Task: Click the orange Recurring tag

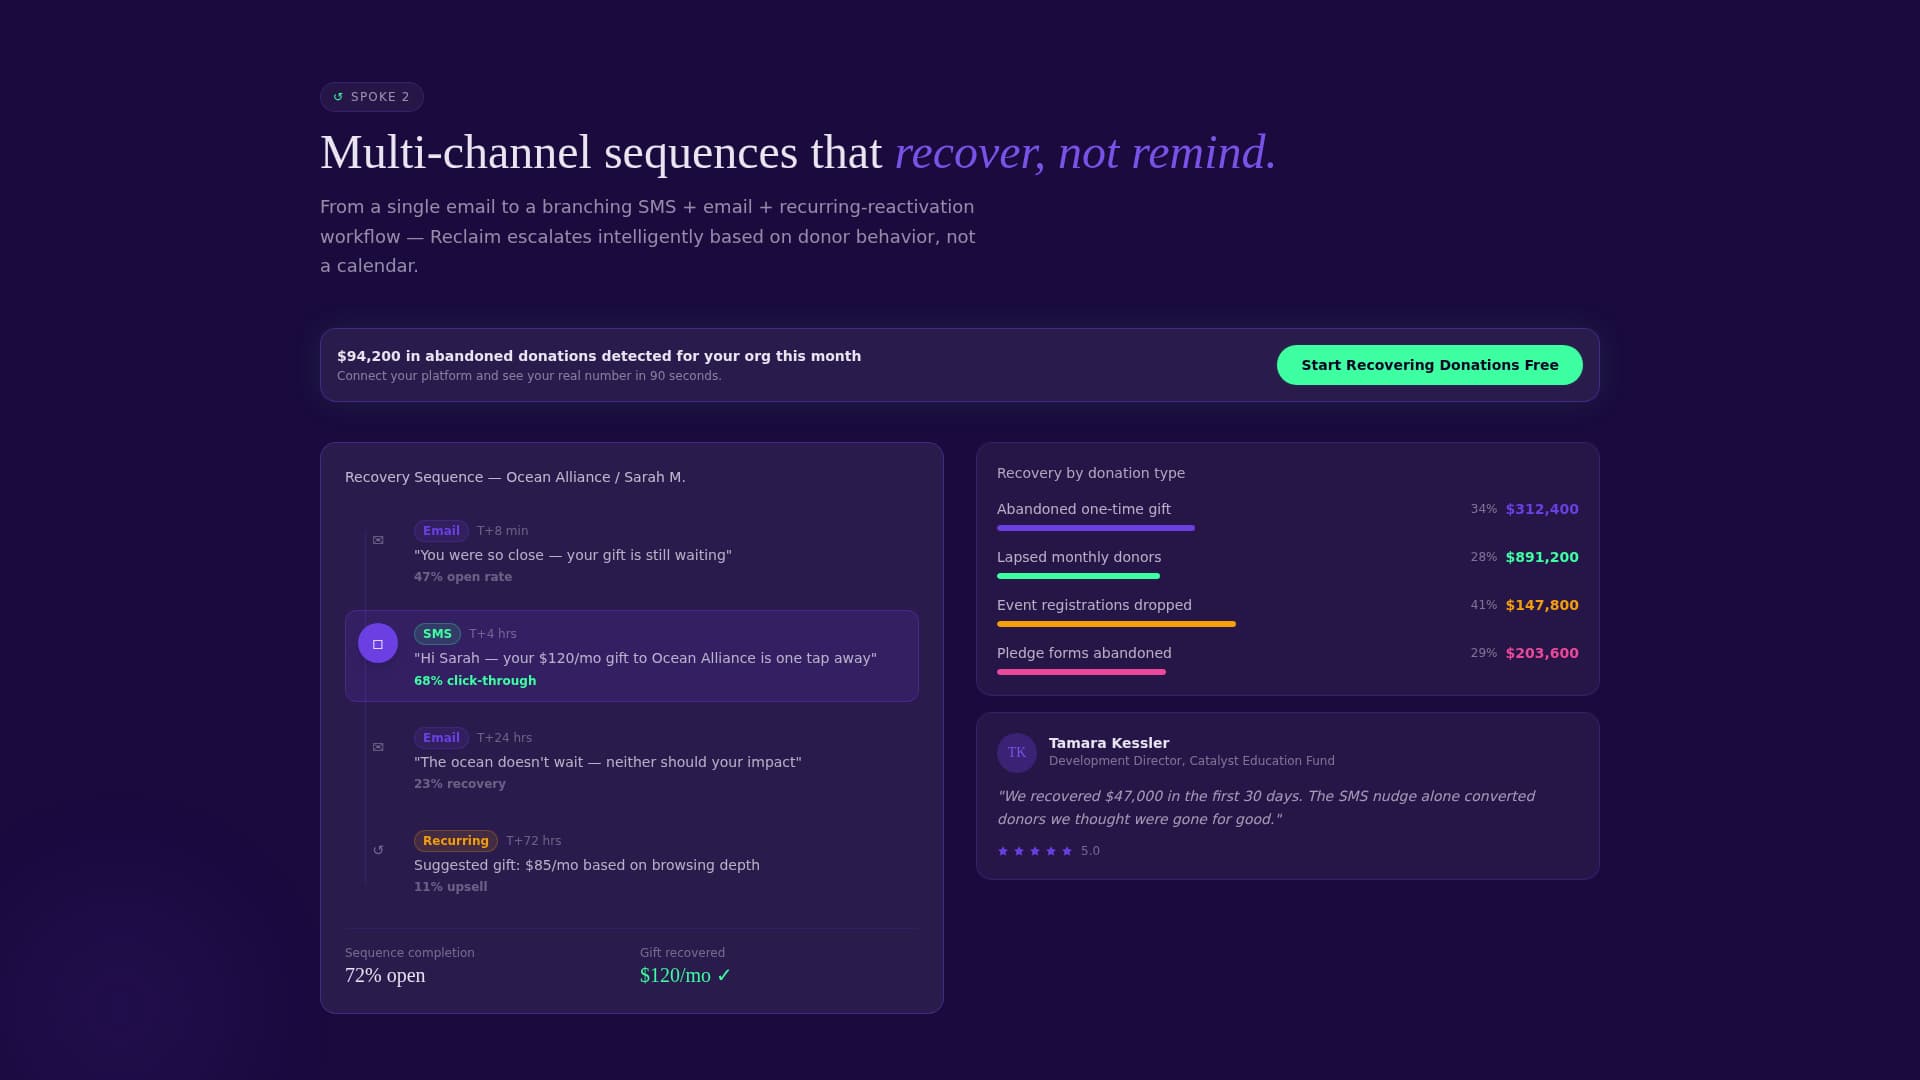Action: (x=456, y=841)
